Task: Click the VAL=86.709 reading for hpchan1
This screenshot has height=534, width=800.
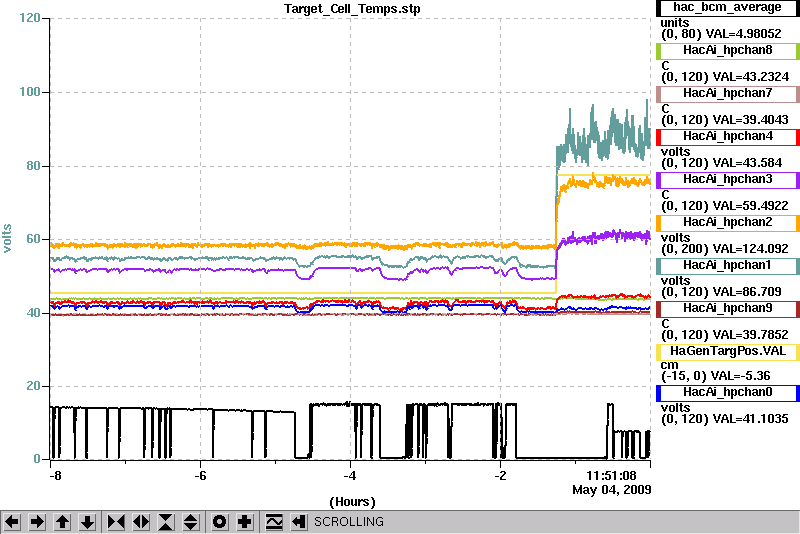Action: coord(747,292)
